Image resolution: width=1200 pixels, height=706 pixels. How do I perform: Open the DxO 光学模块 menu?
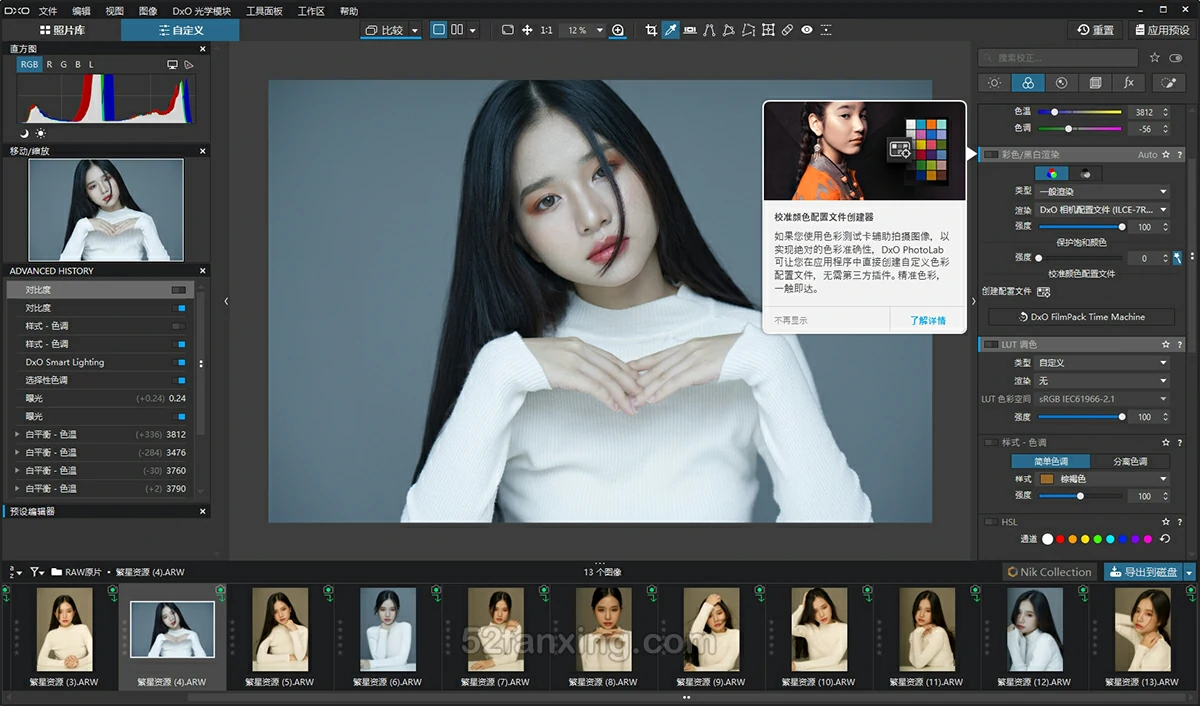pos(201,11)
